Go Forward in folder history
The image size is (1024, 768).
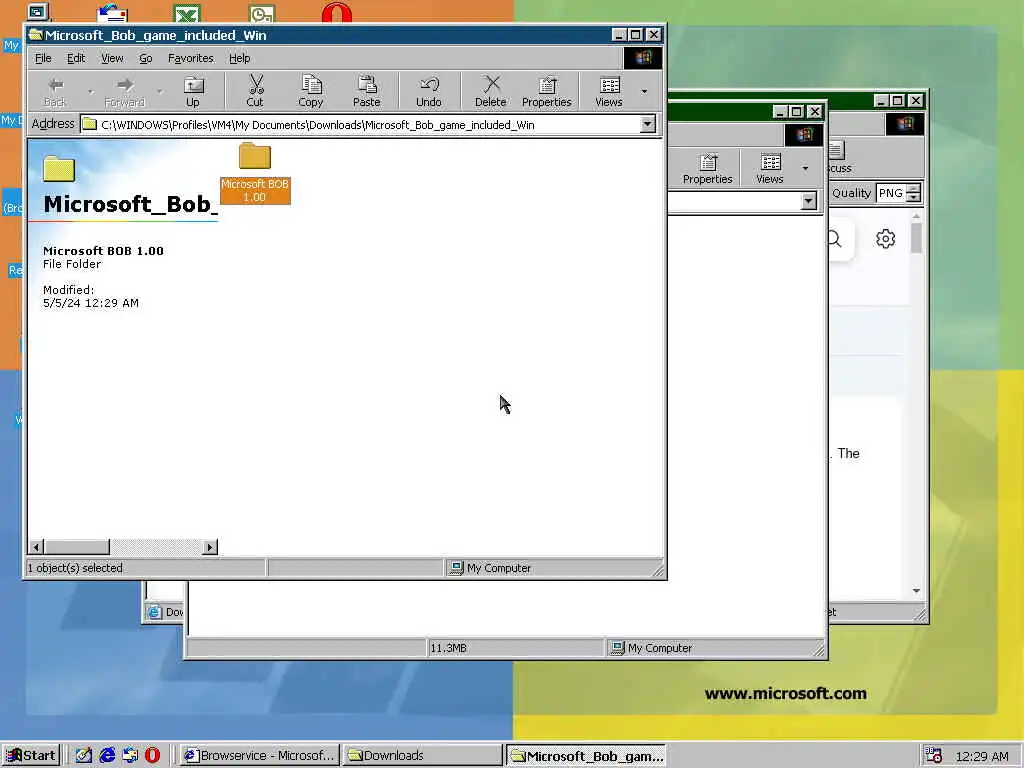(x=124, y=91)
